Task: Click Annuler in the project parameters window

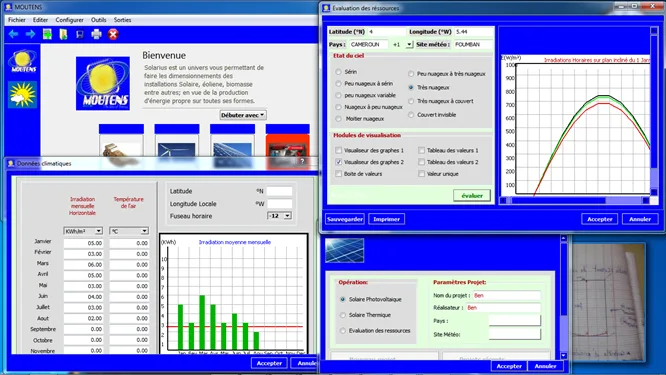Action: (x=545, y=366)
